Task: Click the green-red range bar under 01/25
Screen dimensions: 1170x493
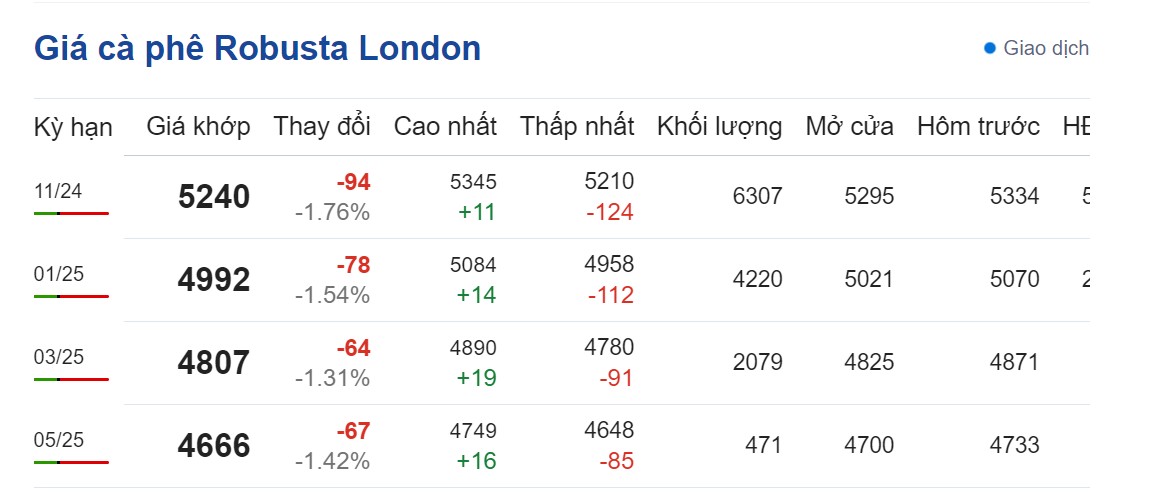Action: click(x=71, y=296)
